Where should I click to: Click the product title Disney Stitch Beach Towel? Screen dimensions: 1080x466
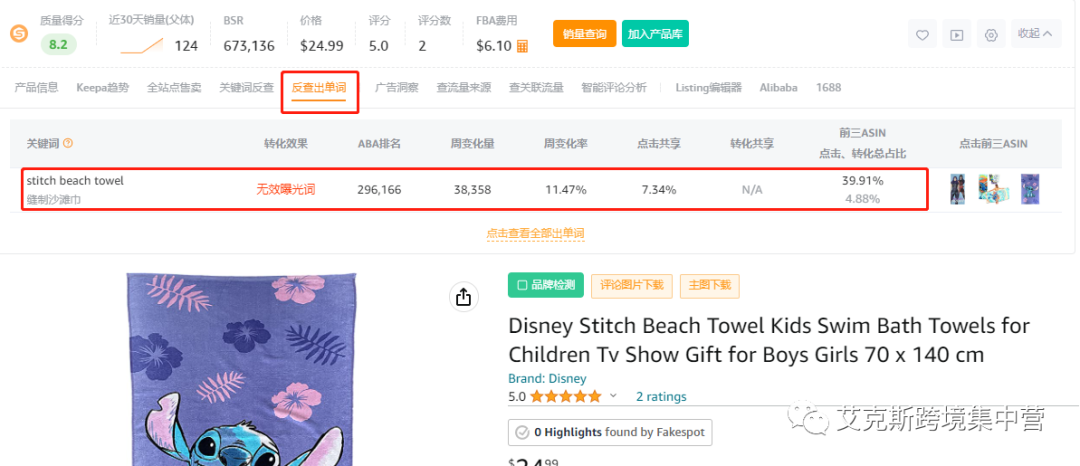click(x=769, y=340)
